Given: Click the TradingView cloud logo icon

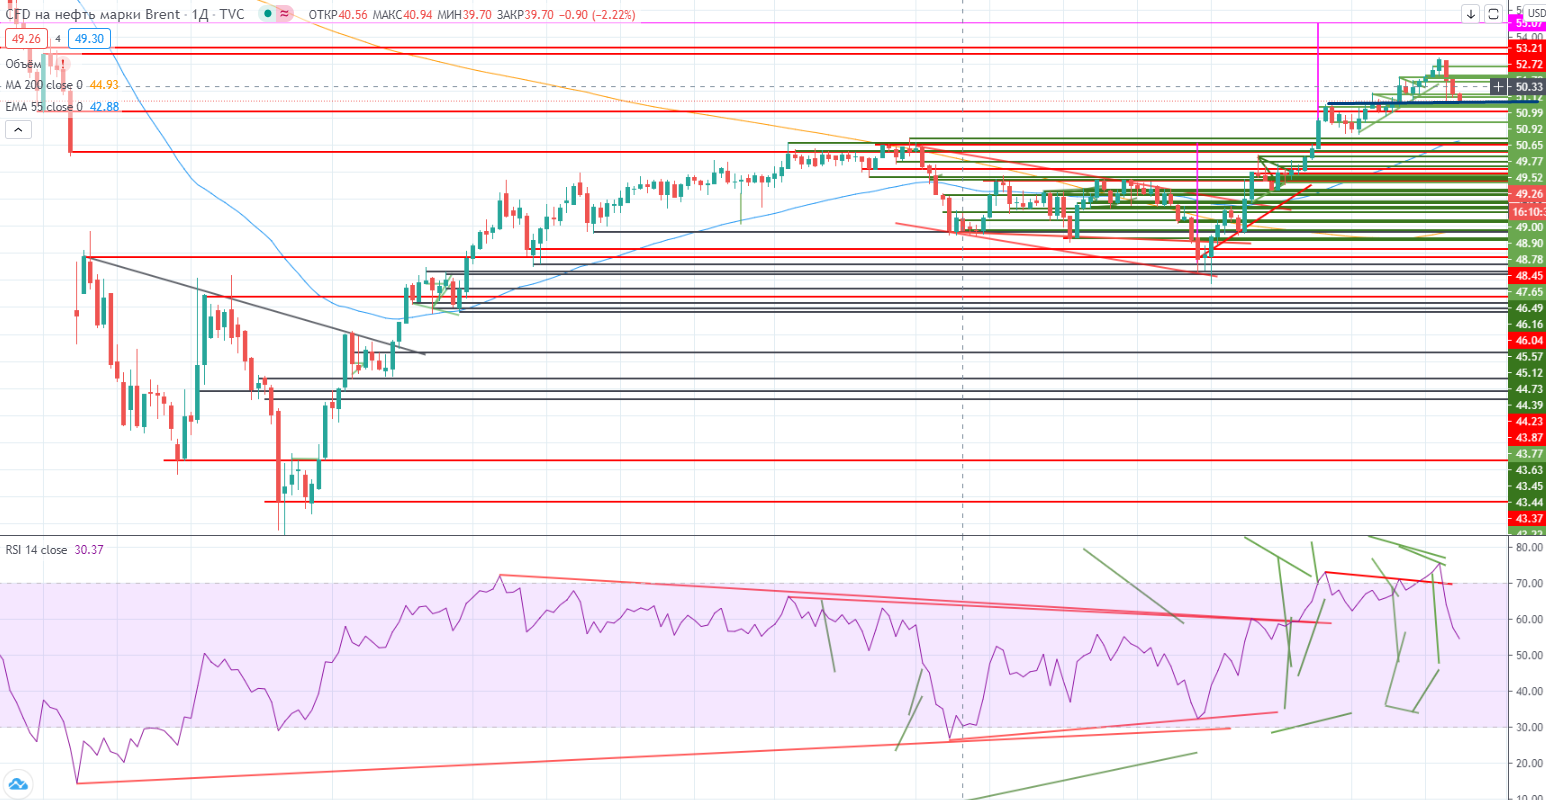Looking at the screenshot, I should click(18, 785).
